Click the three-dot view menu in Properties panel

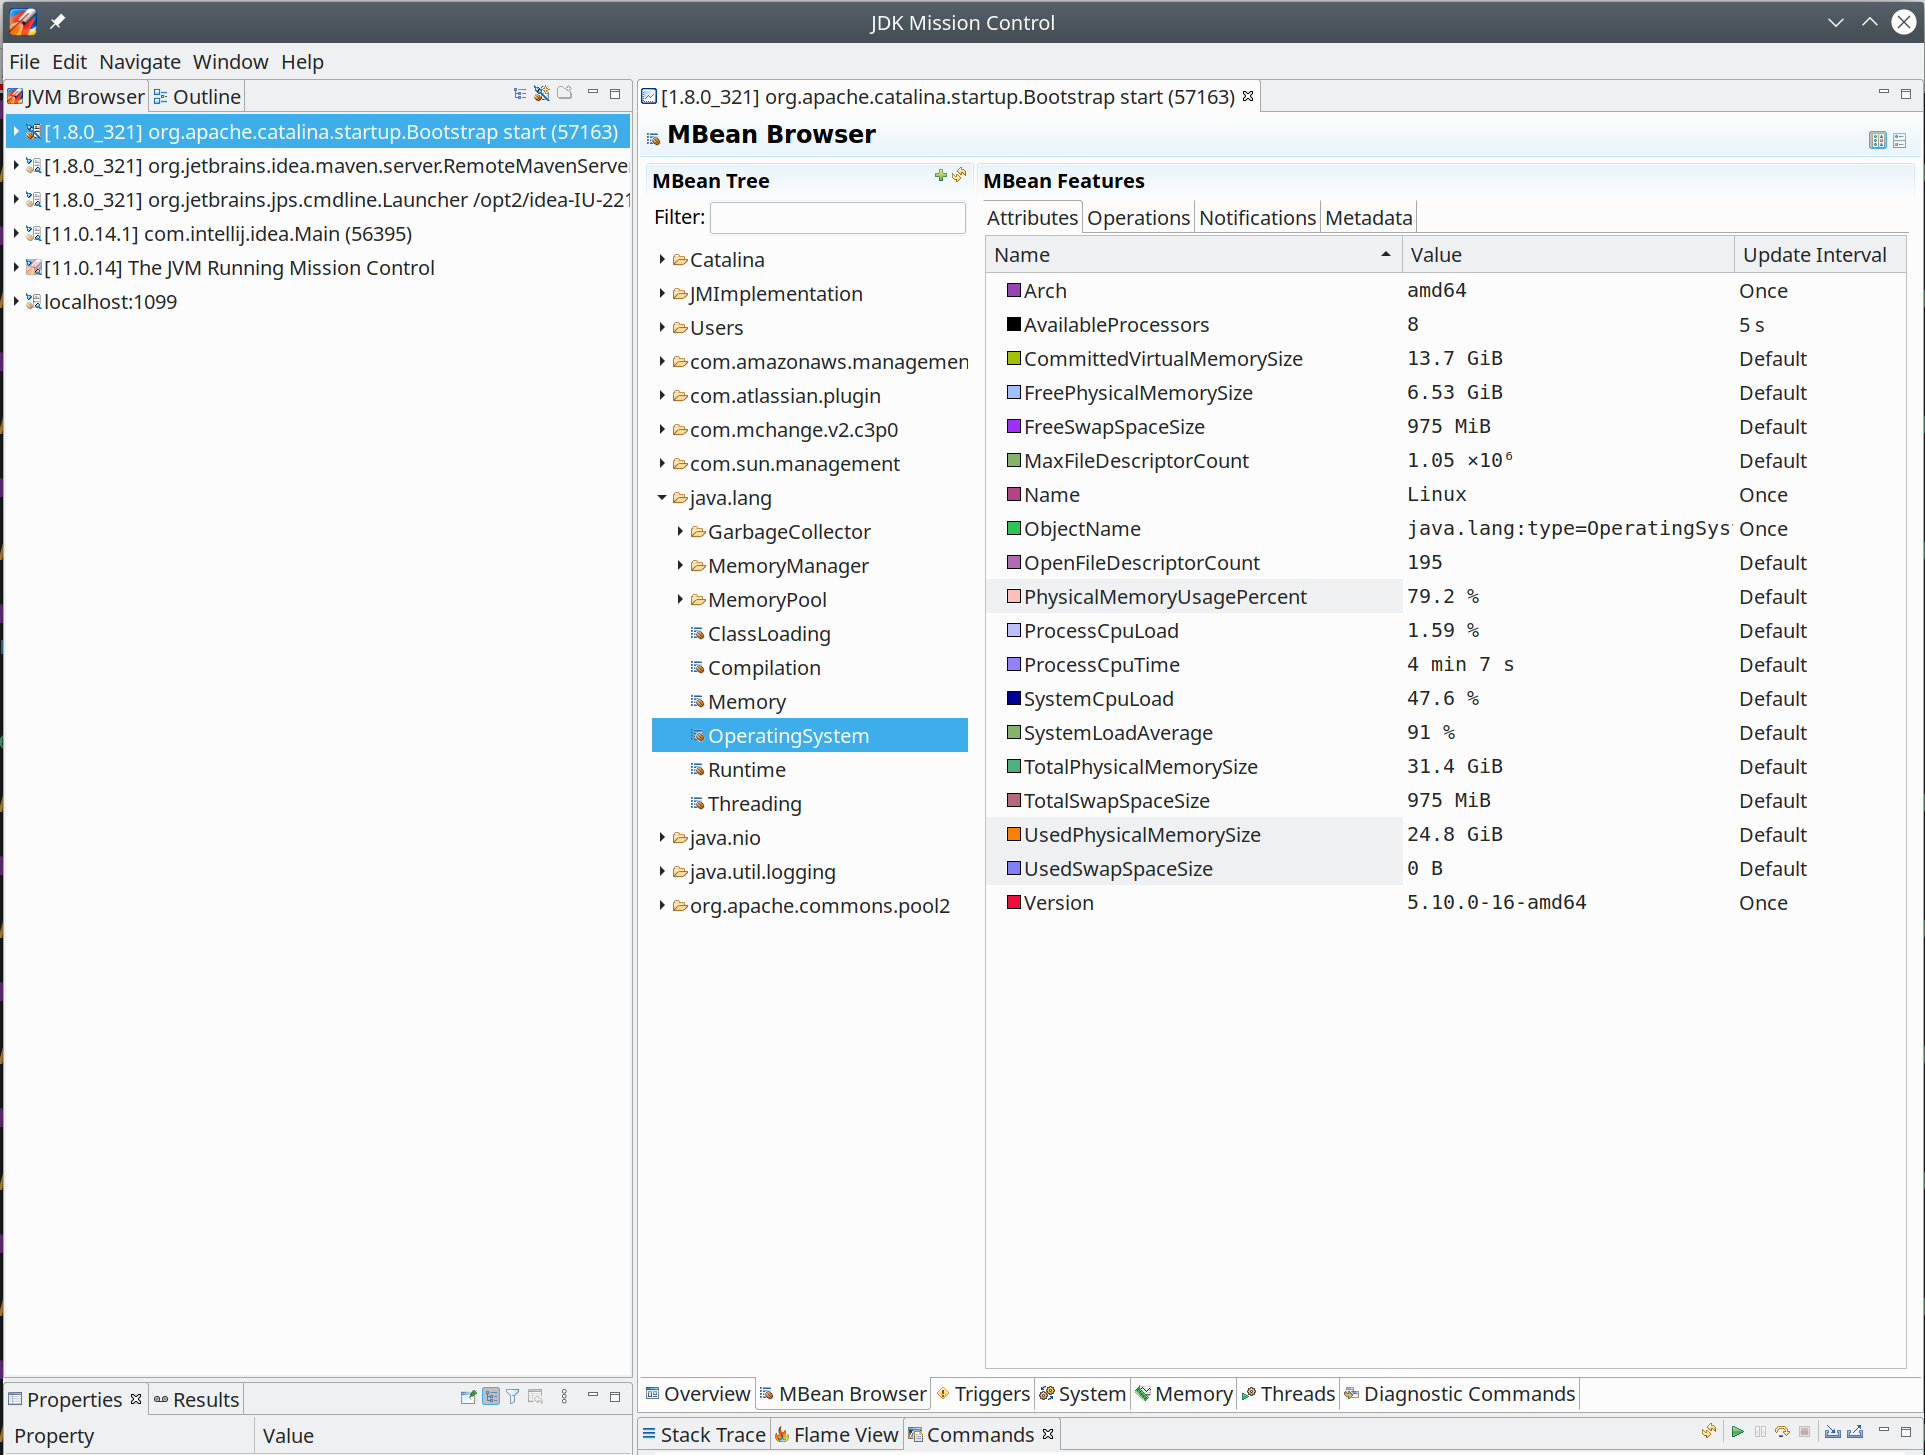tap(564, 1397)
